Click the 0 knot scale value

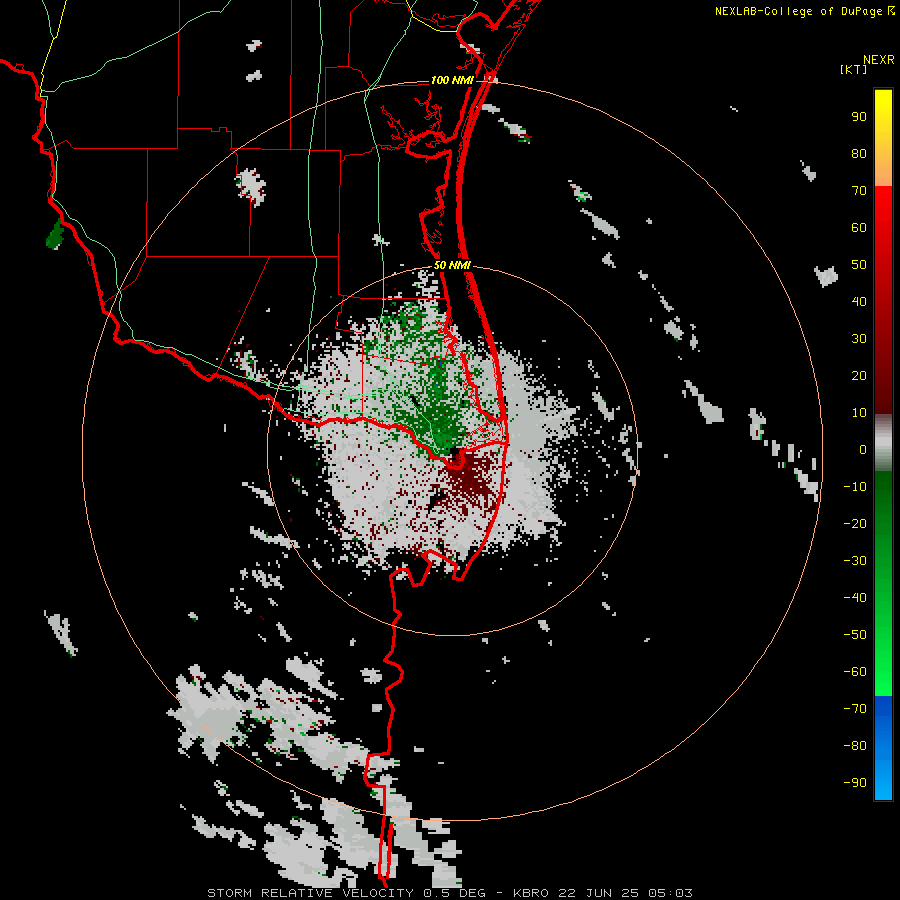pyautogui.click(x=863, y=450)
